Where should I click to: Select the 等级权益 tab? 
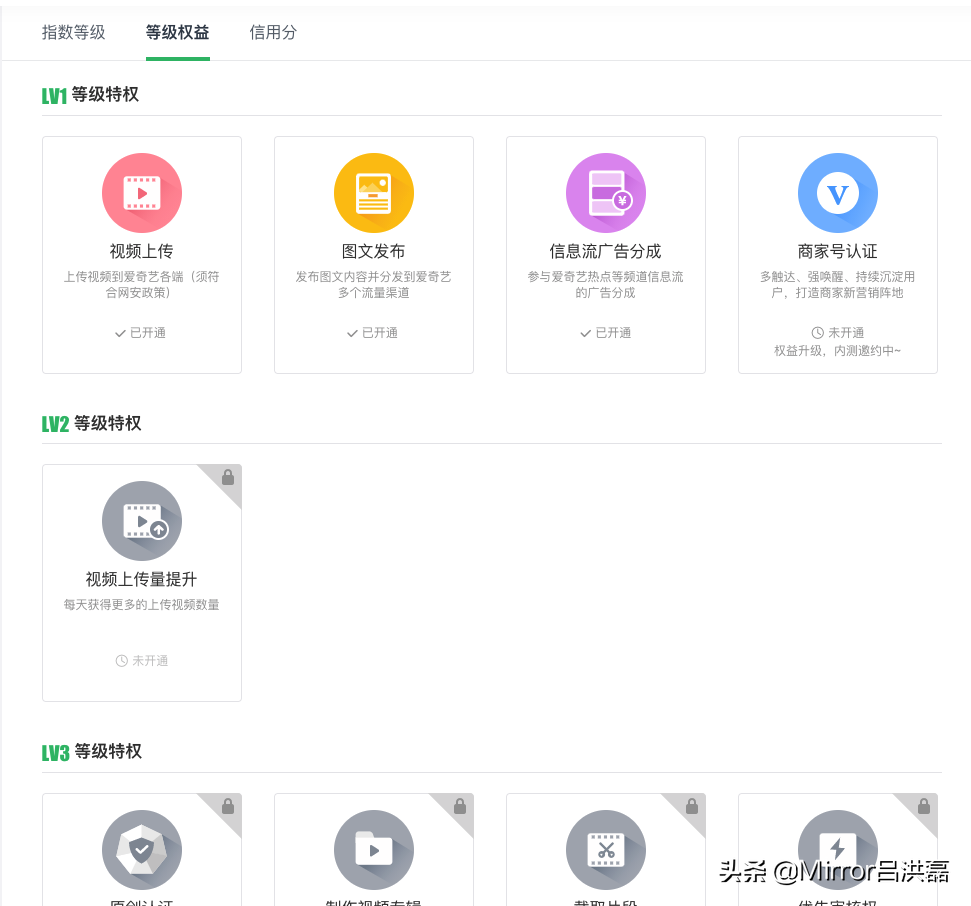(x=178, y=32)
